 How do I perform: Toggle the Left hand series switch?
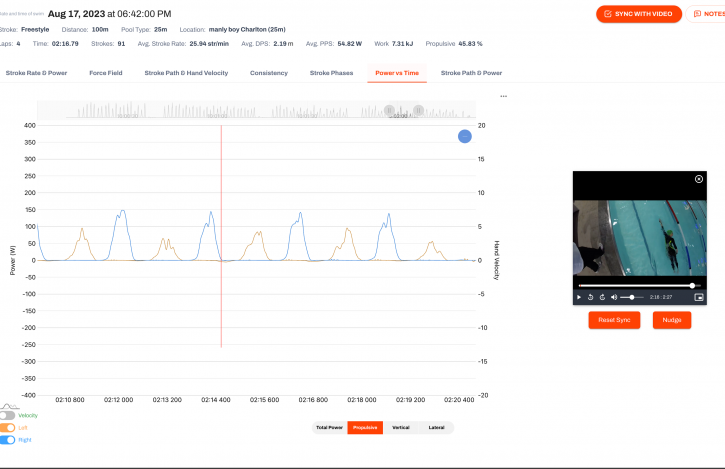[x=7, y=428]
